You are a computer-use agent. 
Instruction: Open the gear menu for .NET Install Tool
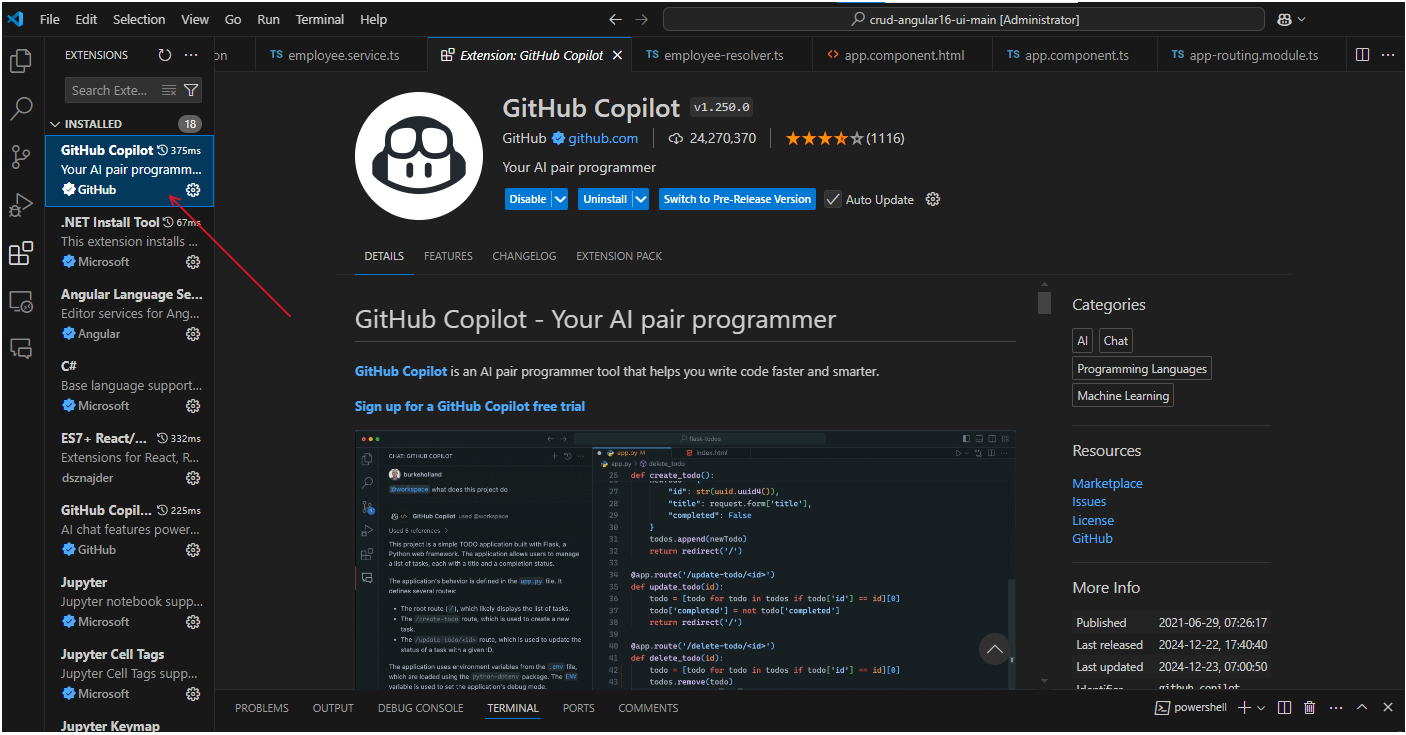[193, 262]
